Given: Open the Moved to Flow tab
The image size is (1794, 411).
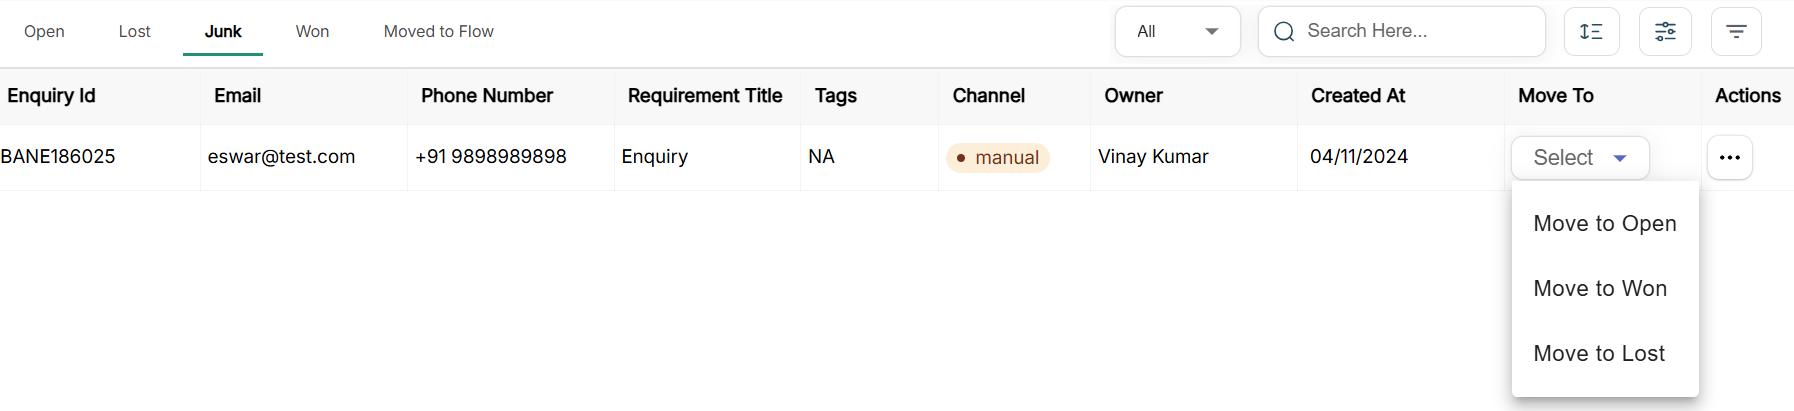Looking at the screenshot, I should [438, 32].
